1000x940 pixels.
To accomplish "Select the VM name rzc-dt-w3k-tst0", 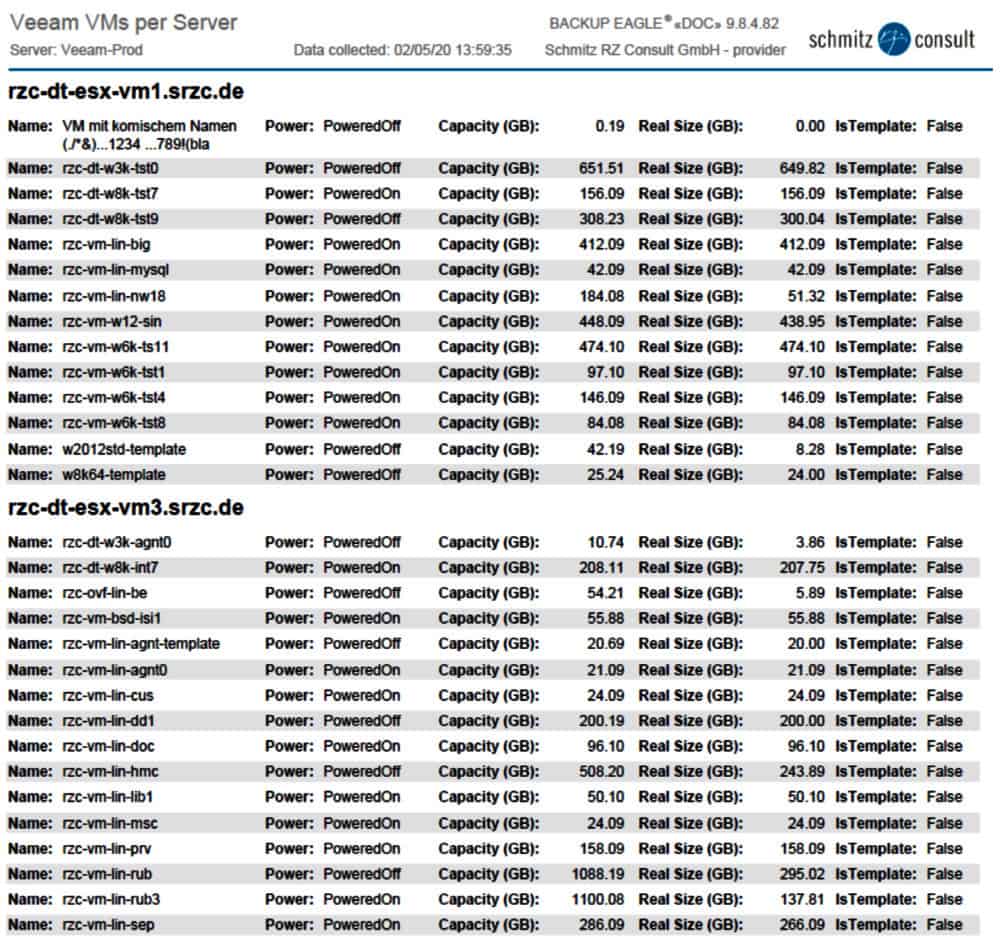I will point(110,168).
